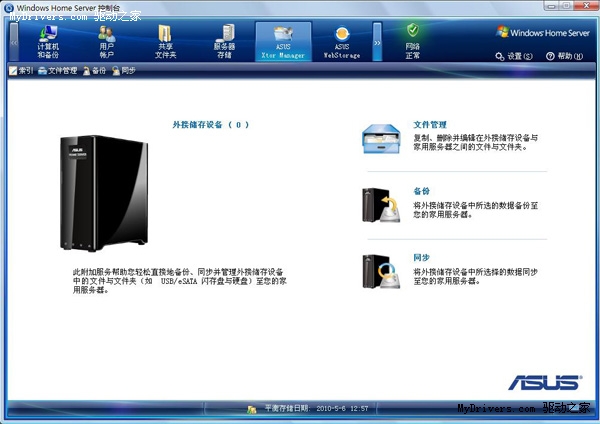Open the 备份 heading link
600x424 pixels.
[421, 191]
